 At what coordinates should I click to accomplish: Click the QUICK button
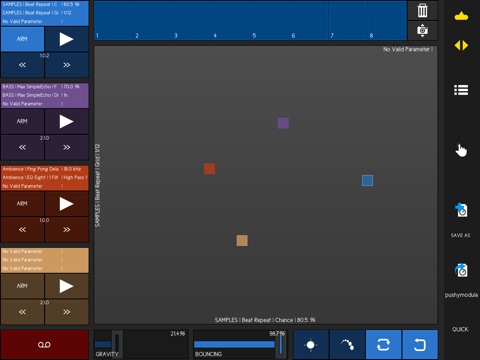tap(460, 329)
